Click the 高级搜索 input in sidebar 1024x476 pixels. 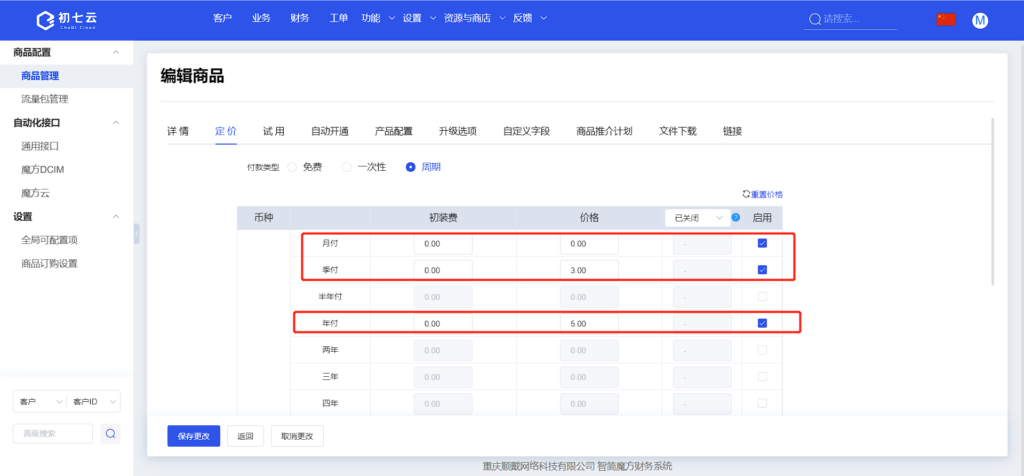point(53,434)
